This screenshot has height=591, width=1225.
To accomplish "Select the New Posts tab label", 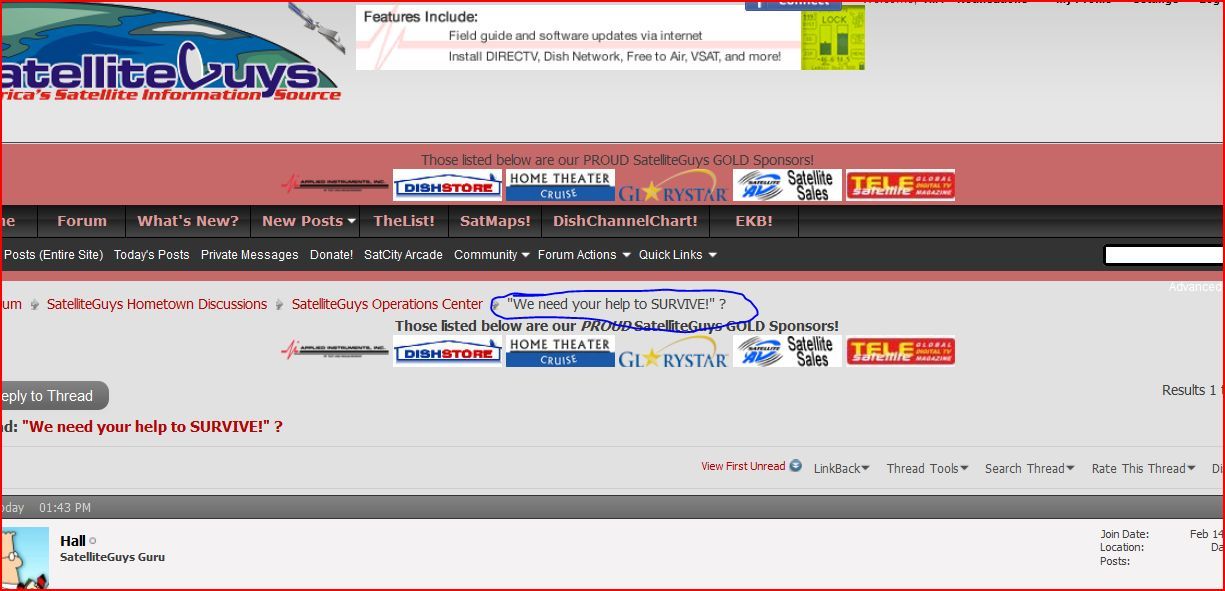I will pos(302,221).
